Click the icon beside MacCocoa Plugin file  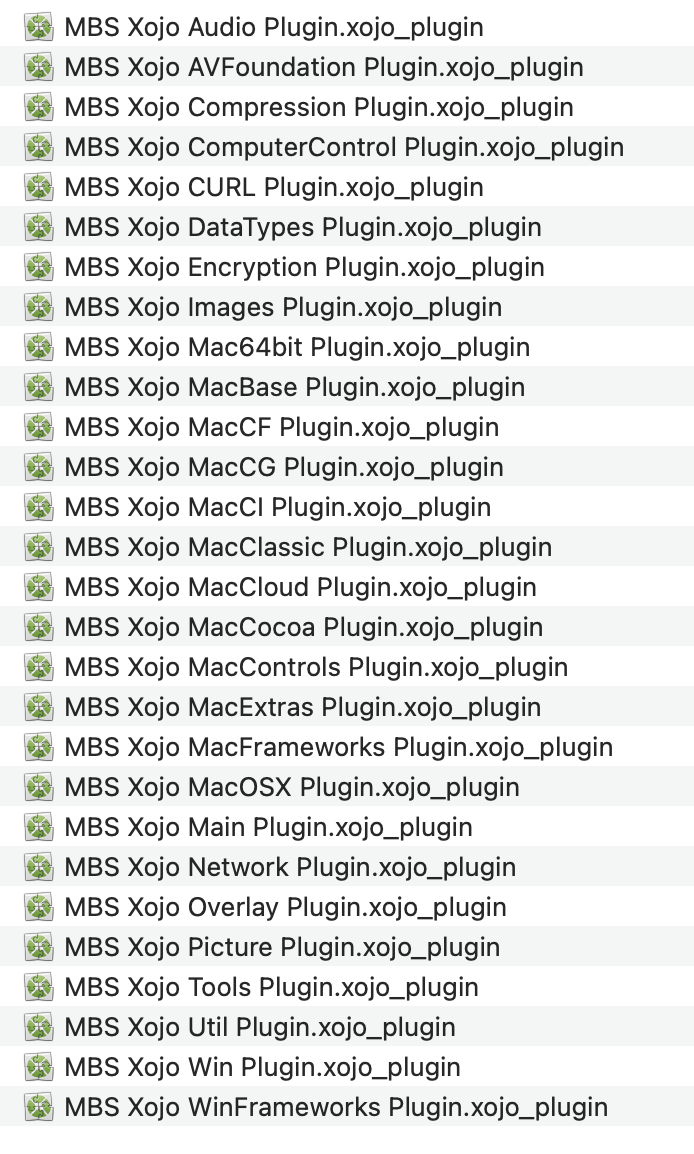(x=38, y=627)
